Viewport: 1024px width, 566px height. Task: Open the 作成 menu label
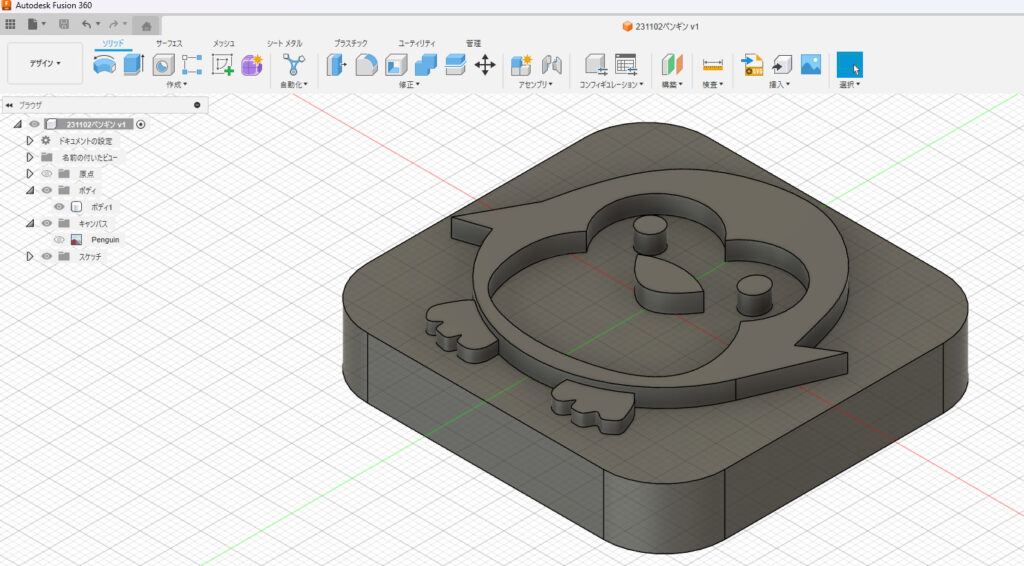(176, 85)
